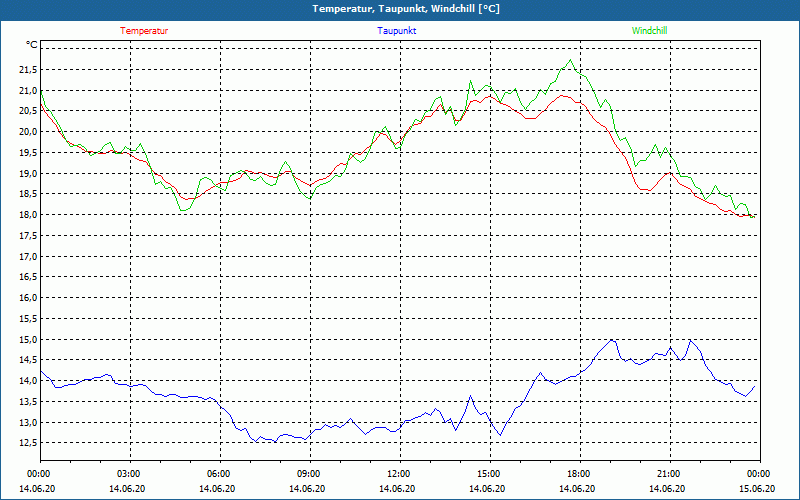Image resolution: width=800 pixels, height=500 pixels.
Task: Click the °C unit label on the y-axis
Action: click(32, 45)
